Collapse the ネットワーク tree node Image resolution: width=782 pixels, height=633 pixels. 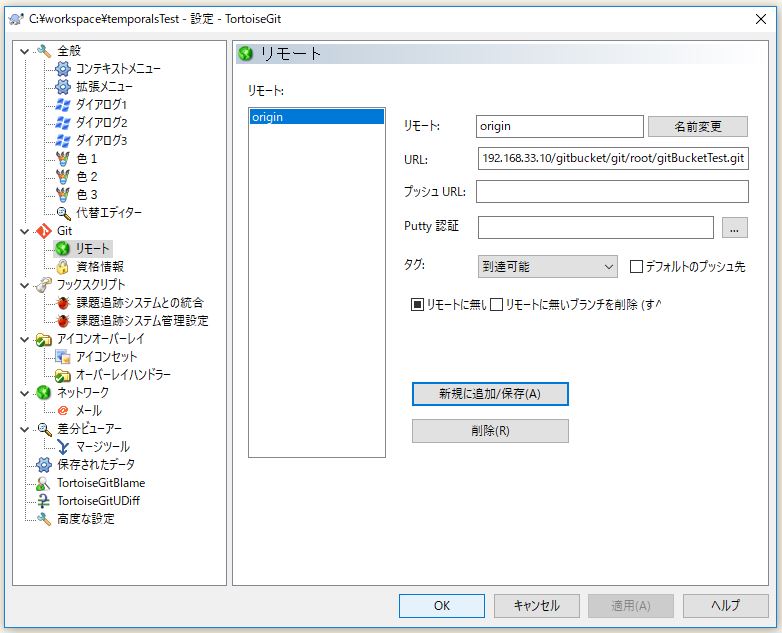[24, 393]
